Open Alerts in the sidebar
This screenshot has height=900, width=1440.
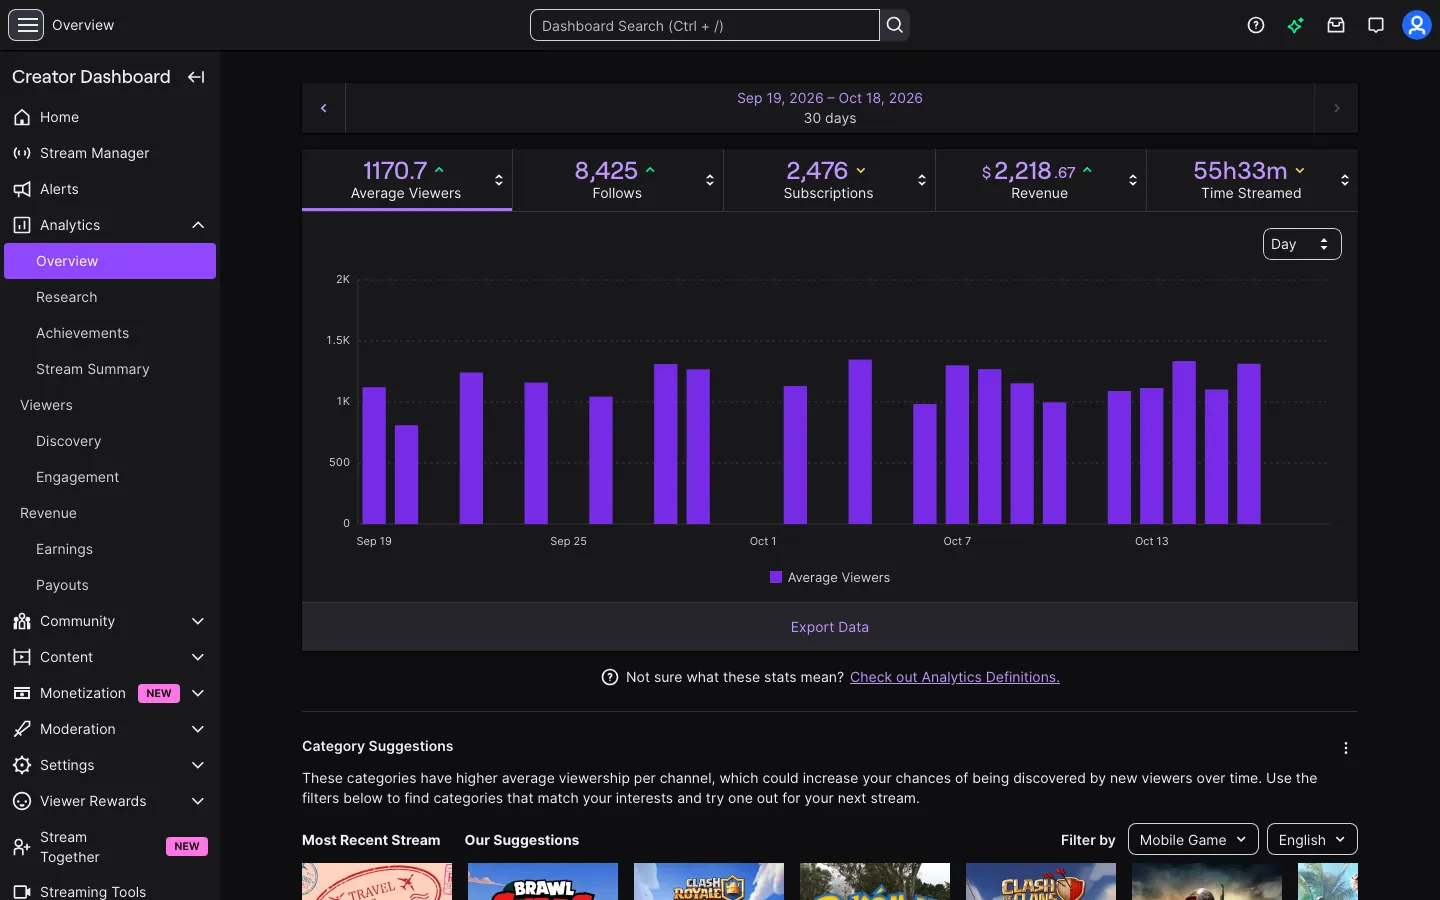coord(110,189)
